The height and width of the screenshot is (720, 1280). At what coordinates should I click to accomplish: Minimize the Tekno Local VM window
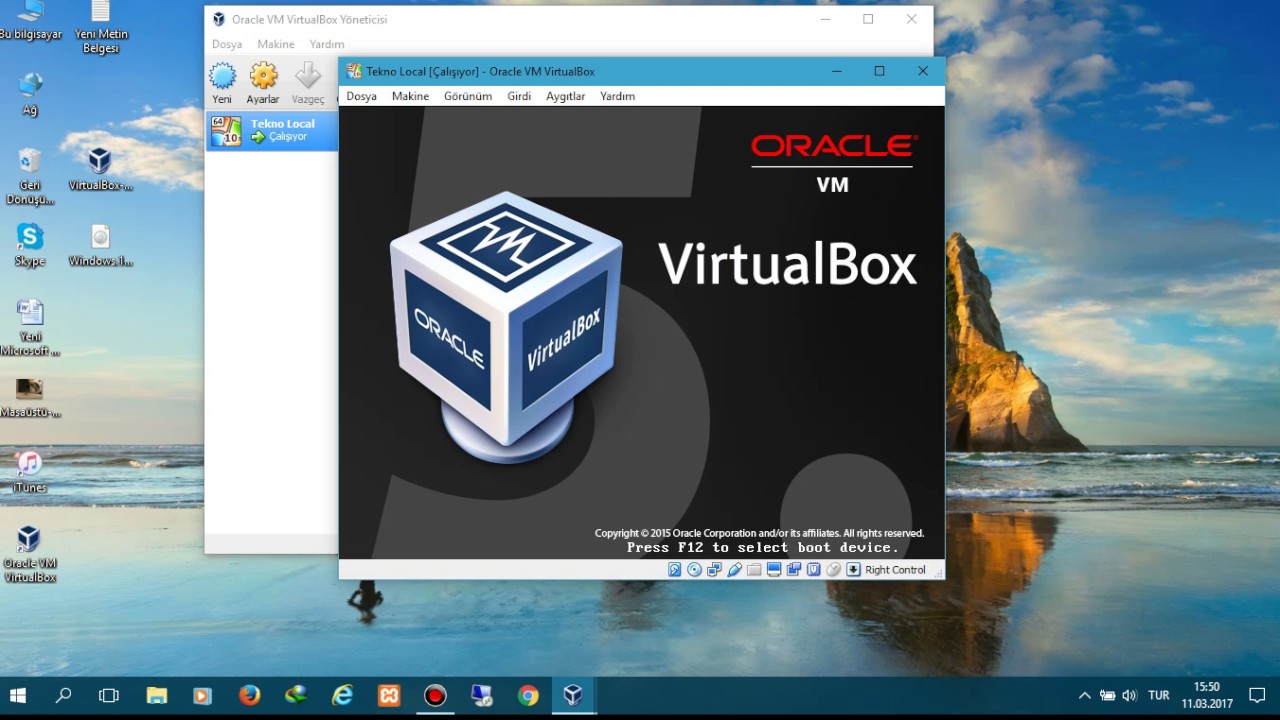pyautogui.click(x=836, y=71)
